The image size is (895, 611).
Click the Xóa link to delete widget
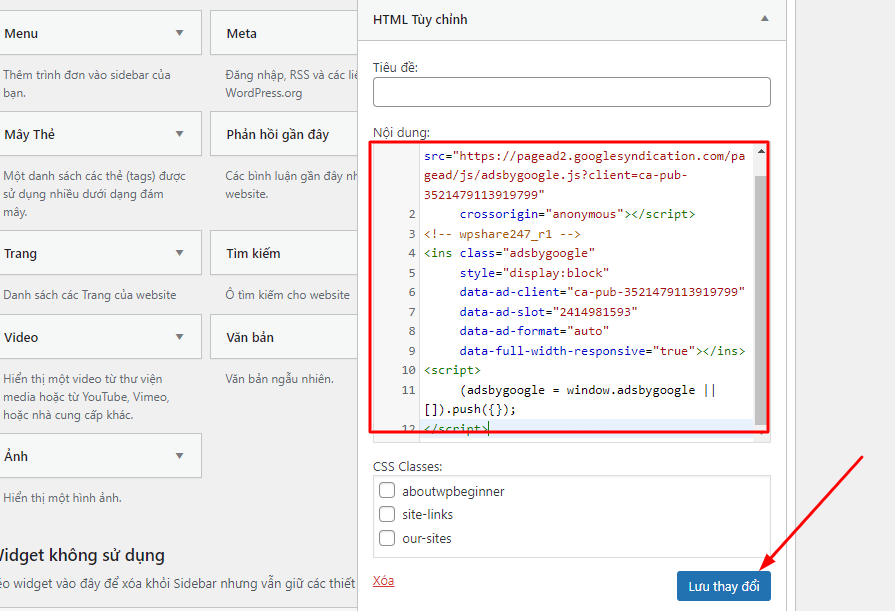(383, 580)
